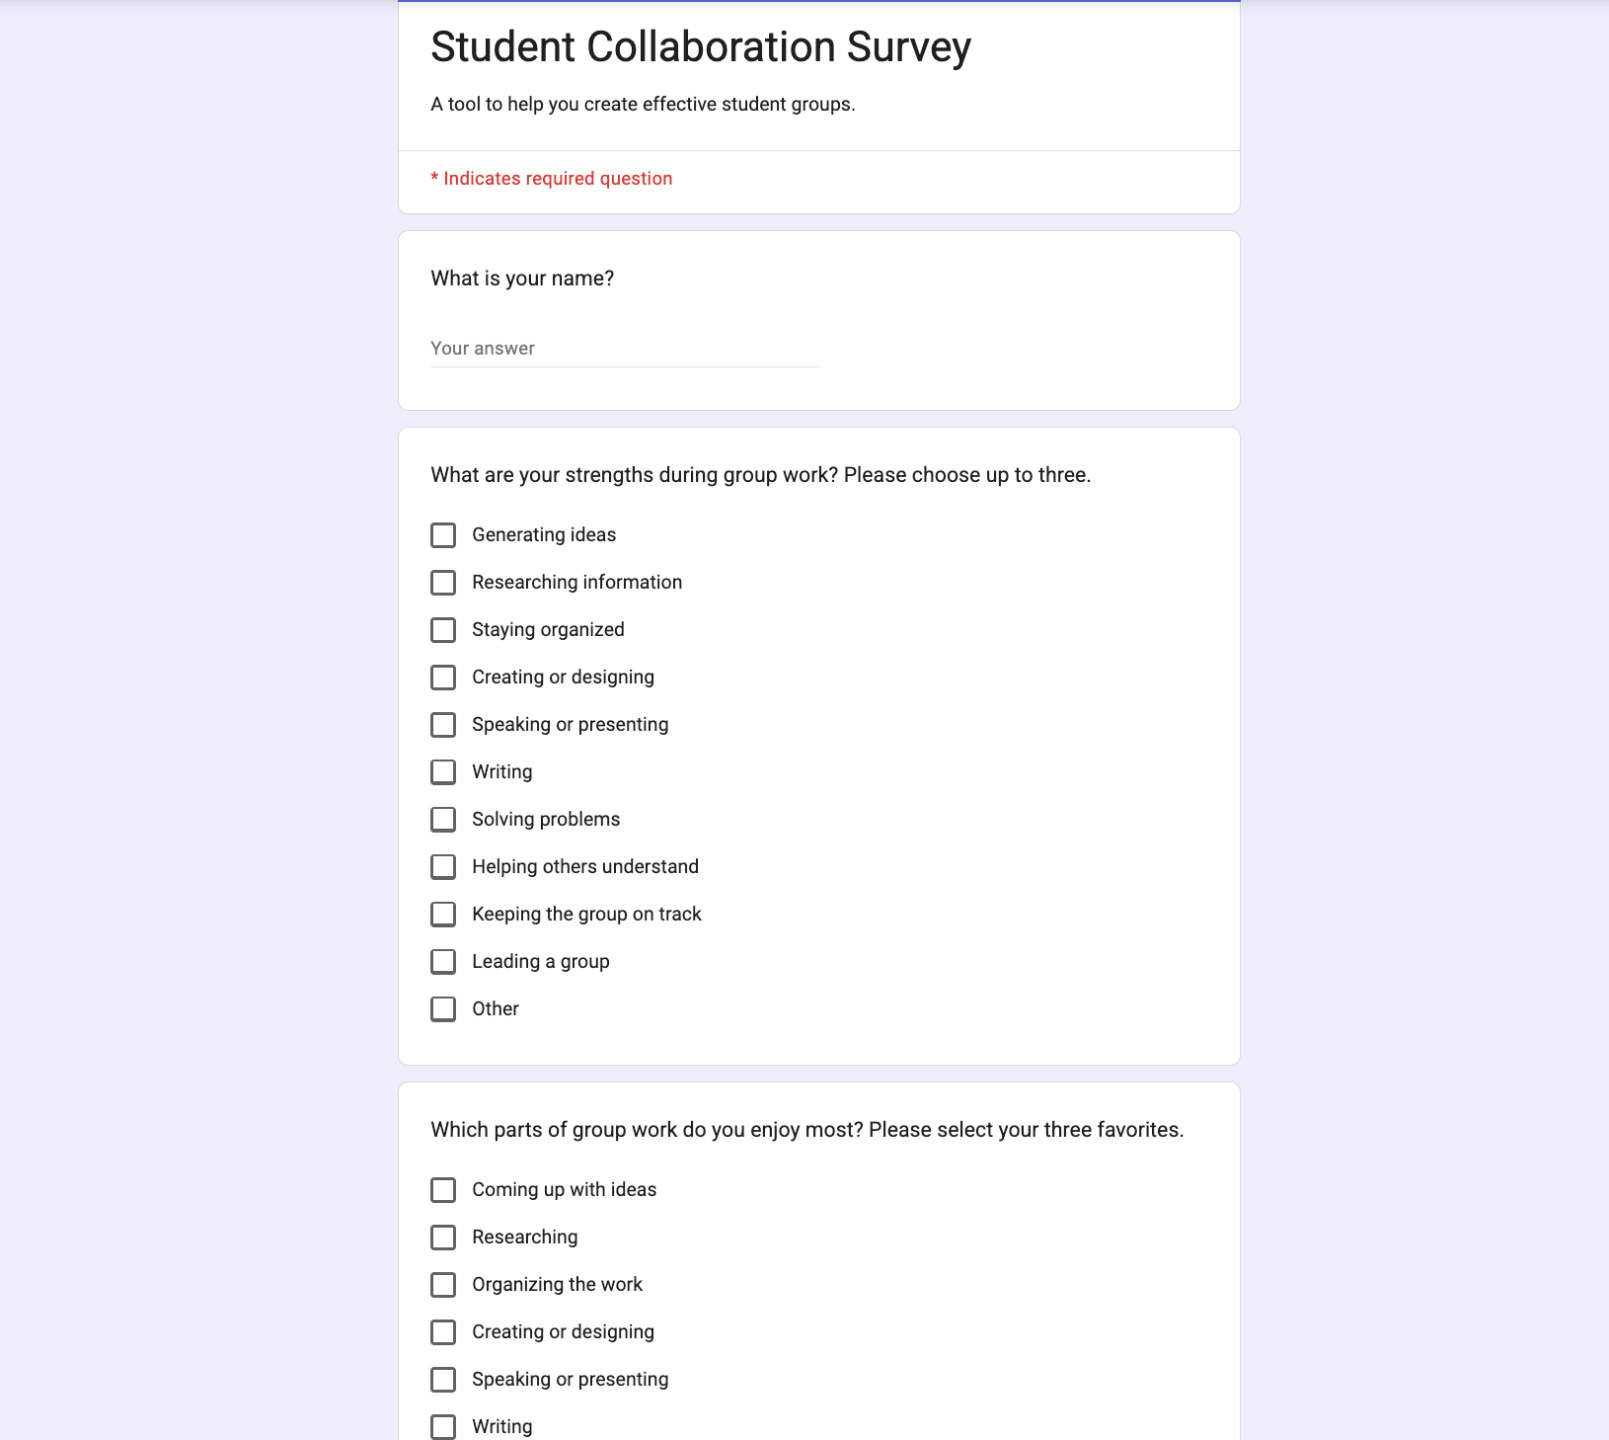The height and width of the screenshot is (1440, 1609).
Task: Click the What is your name question
Action: coord(522,279)
